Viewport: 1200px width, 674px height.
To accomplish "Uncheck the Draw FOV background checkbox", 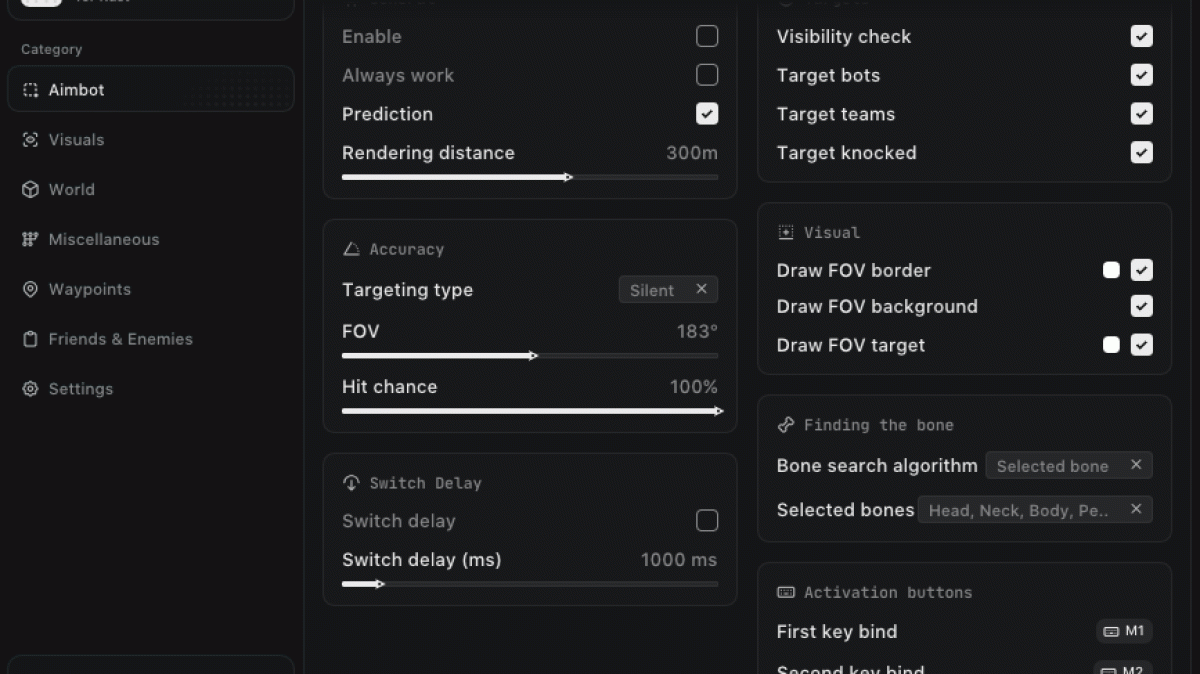I will point(1141,307).
